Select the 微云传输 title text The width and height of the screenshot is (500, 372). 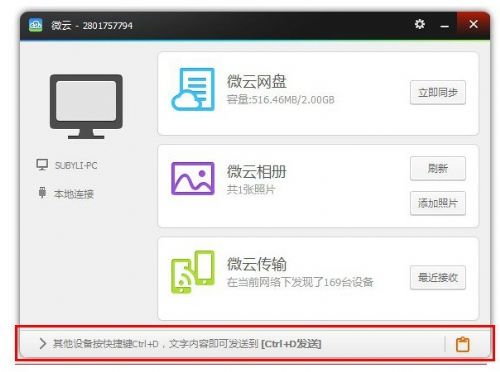[x=257, y=264]
